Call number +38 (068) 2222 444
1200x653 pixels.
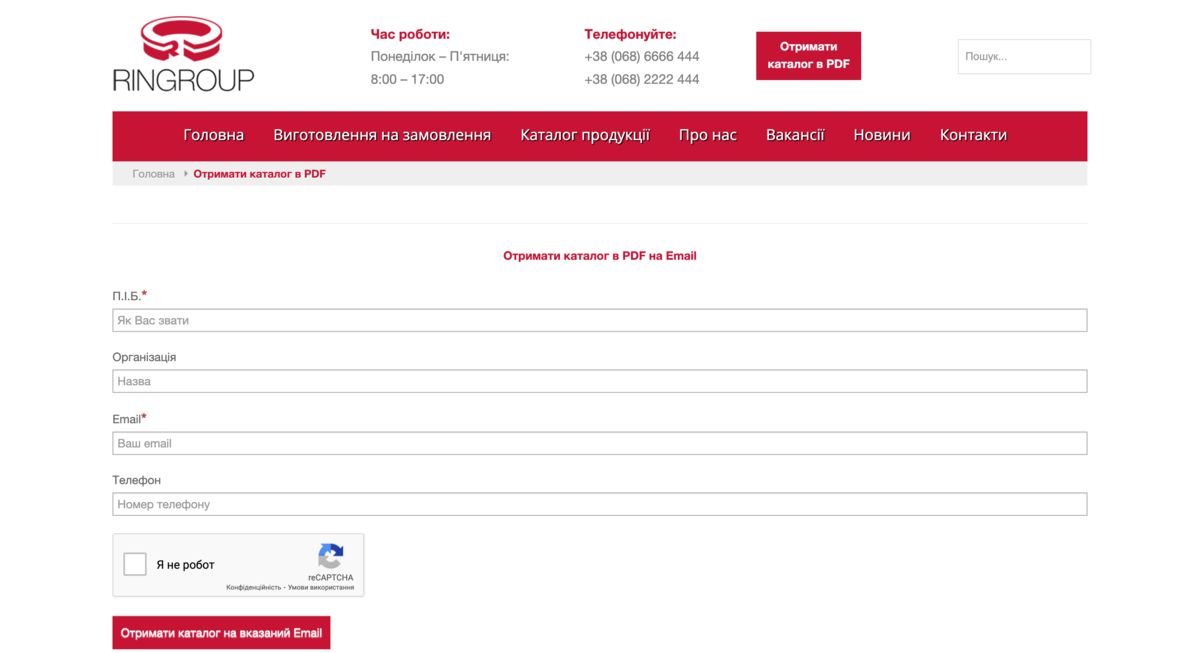(641, 78)
